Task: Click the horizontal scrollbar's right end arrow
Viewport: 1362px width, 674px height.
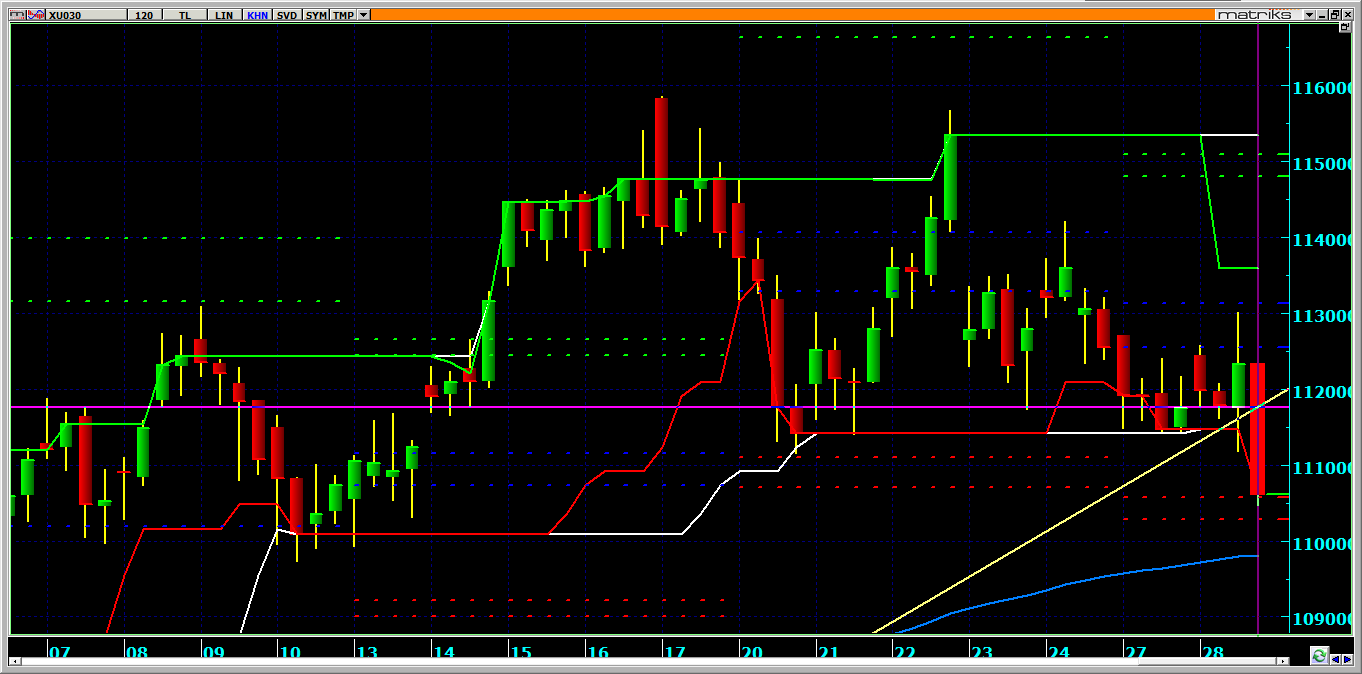Action: (1283, 661)
